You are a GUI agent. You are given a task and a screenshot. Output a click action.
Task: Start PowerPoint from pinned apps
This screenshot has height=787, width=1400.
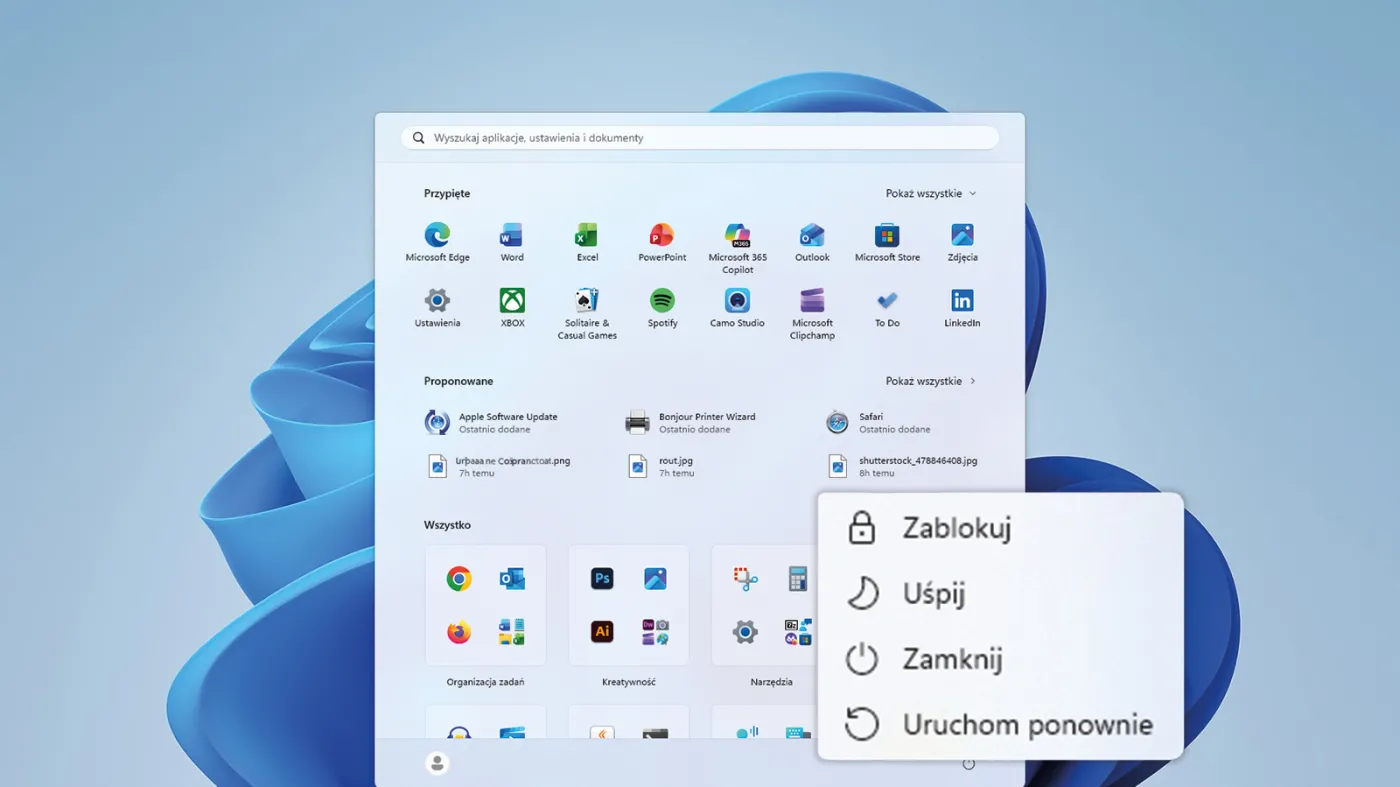[x=662, y=243]
